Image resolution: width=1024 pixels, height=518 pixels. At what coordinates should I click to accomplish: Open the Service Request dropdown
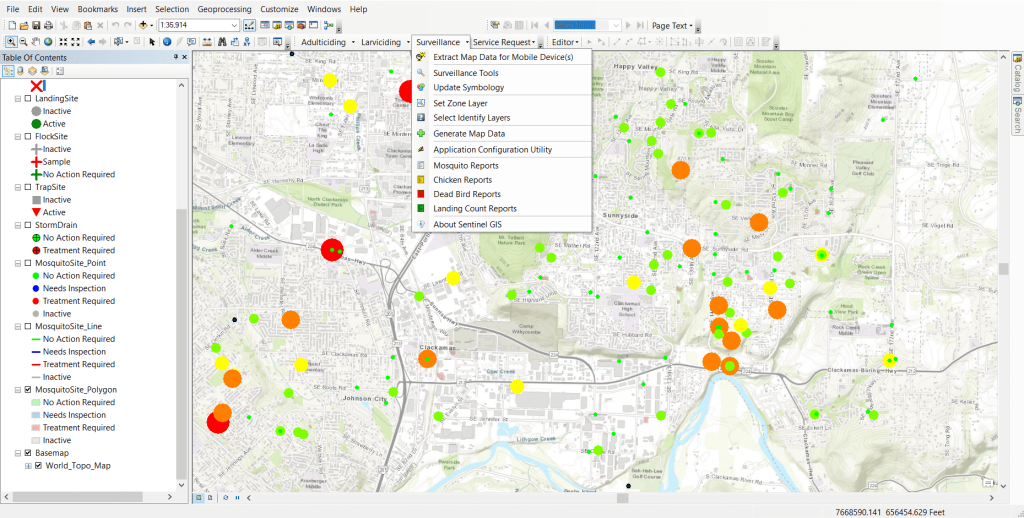504,42
